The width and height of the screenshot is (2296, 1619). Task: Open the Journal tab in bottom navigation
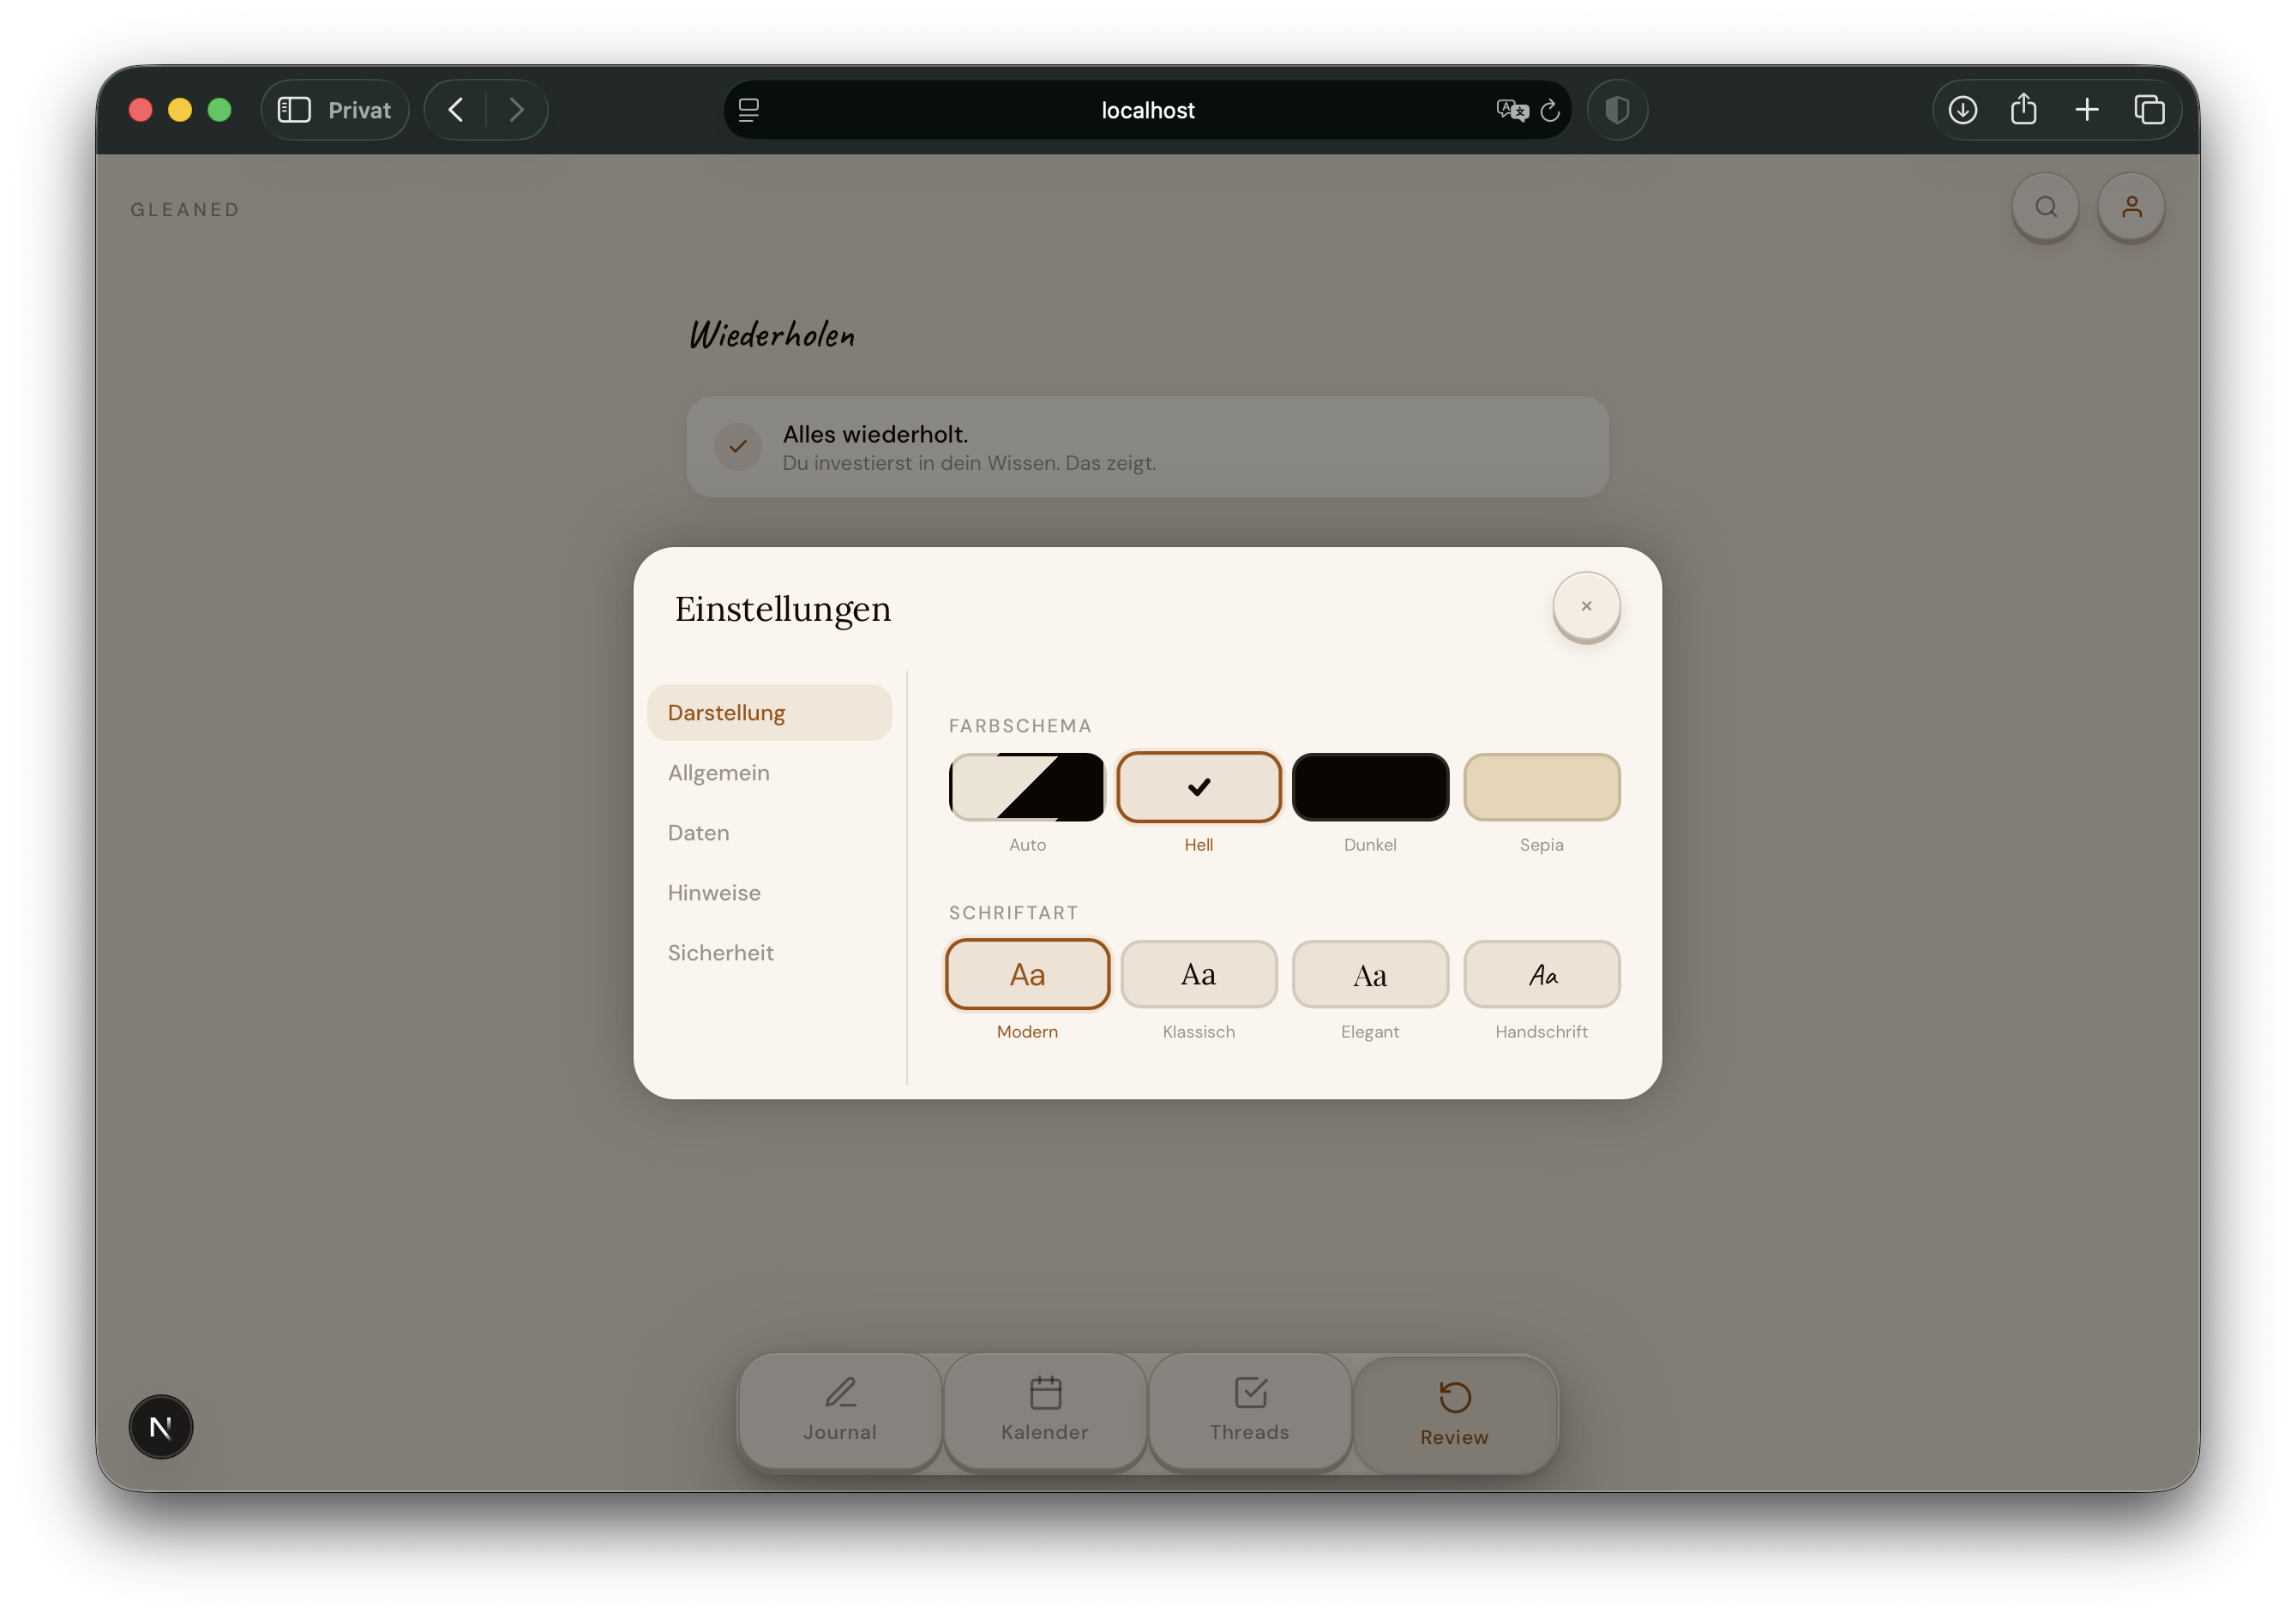click(840, 1411)
